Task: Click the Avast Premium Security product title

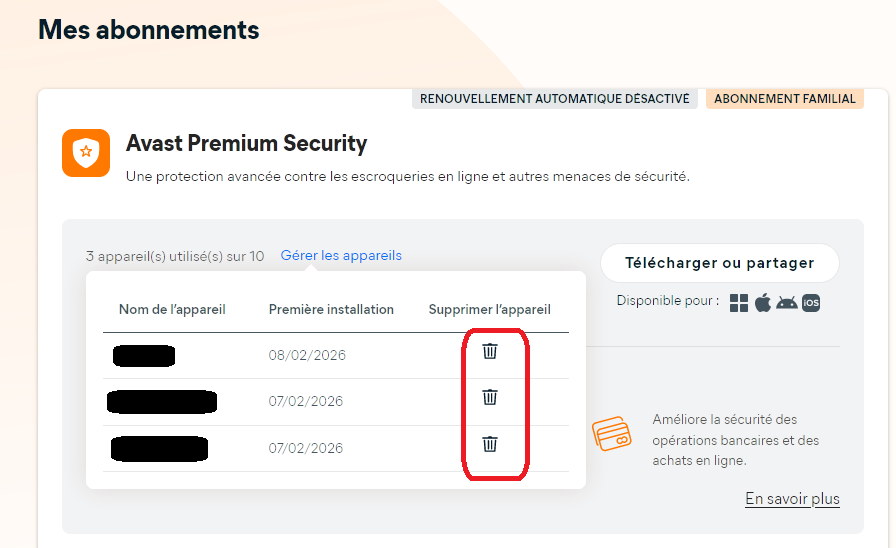Action: point(246,144)
